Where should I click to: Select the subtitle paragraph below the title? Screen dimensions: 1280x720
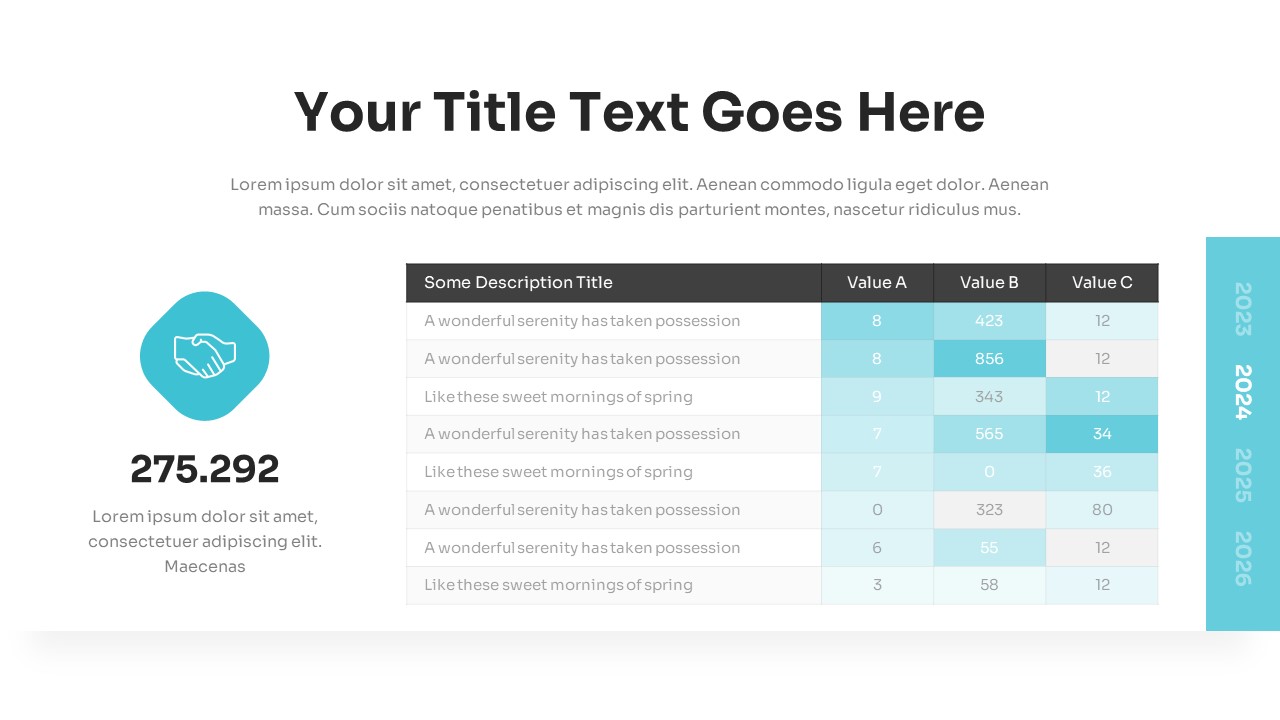point(639,197)
